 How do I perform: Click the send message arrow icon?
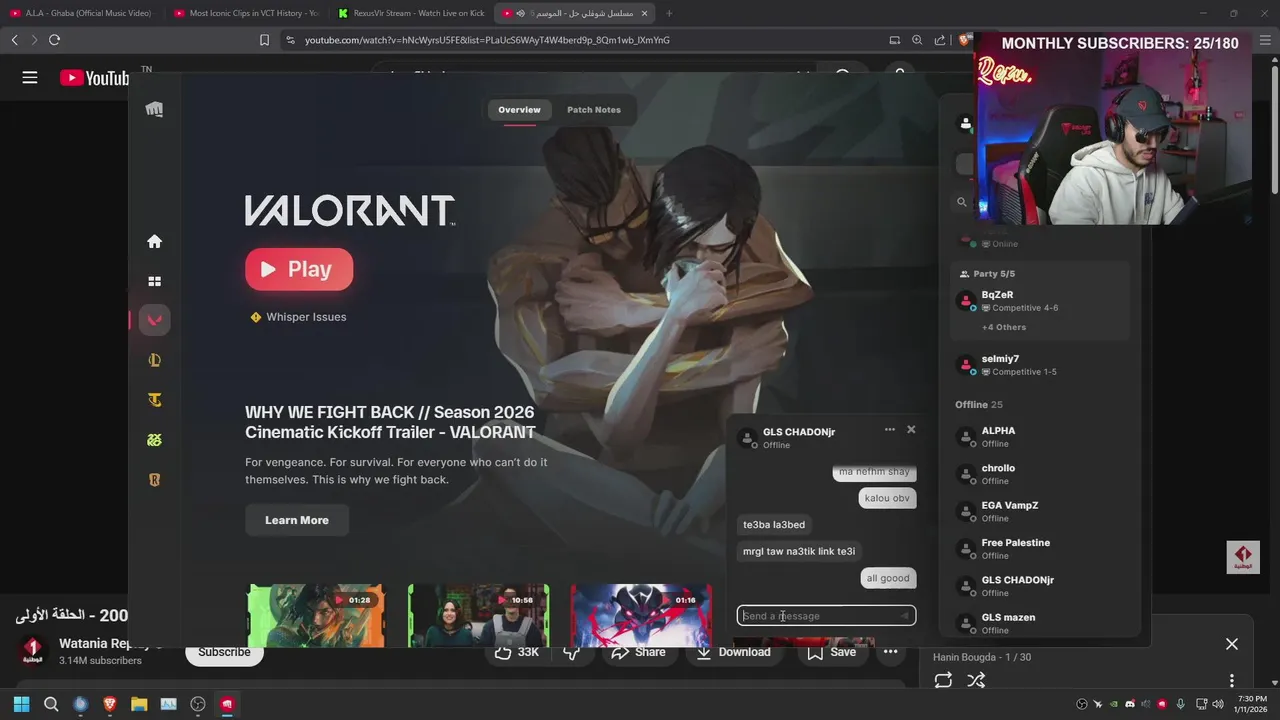[x=904, y=616]
